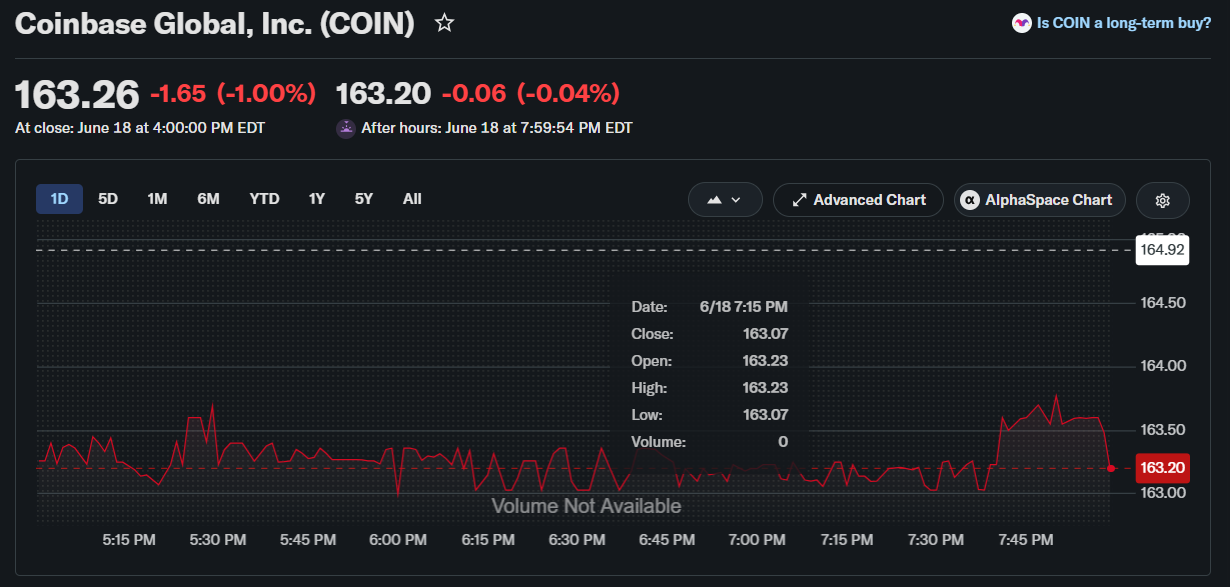Click the 7:45 PM axis label
Image resolution: width=1230 pixels, height=587 pixels.
1025,540
